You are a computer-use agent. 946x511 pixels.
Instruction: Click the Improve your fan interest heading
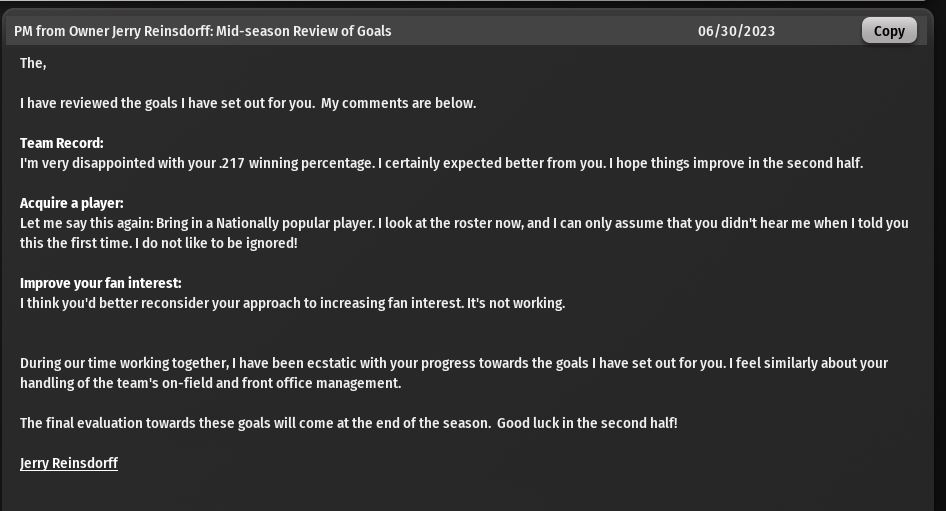click(x=101, y=283)
